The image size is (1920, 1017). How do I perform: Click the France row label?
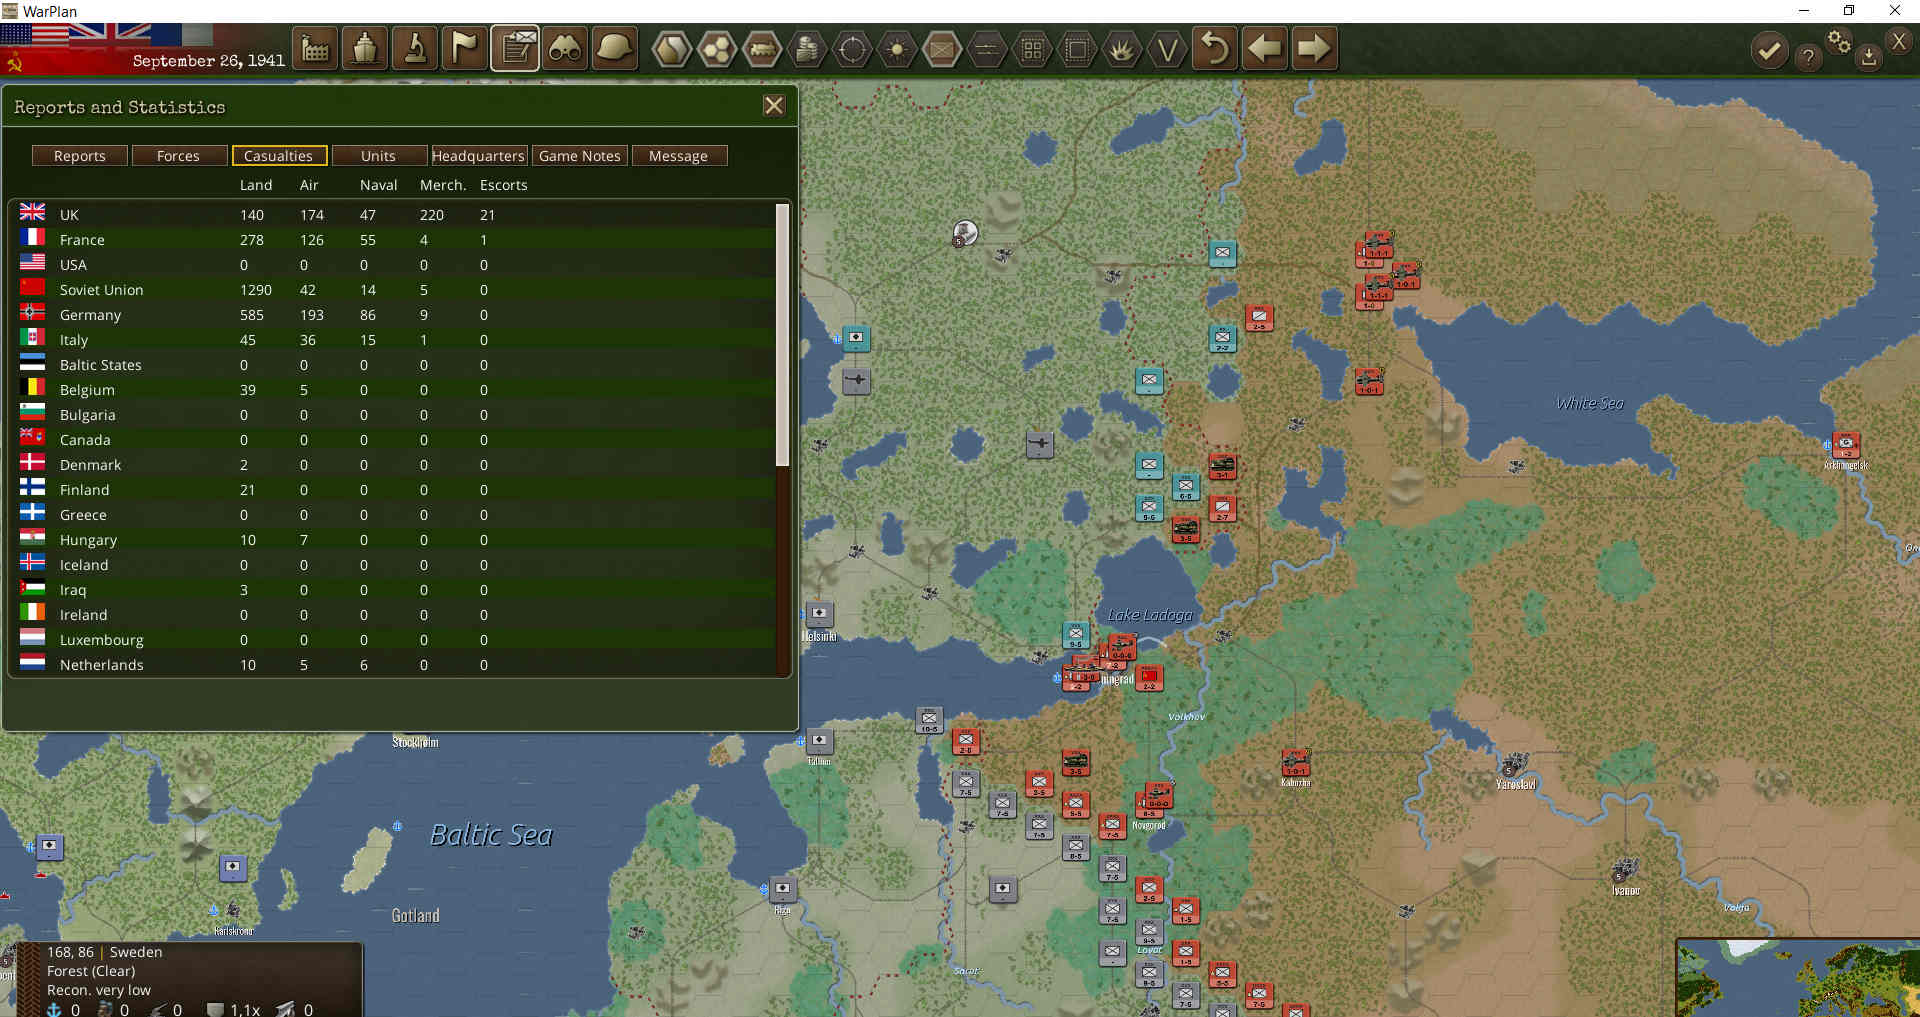(82, 240)
